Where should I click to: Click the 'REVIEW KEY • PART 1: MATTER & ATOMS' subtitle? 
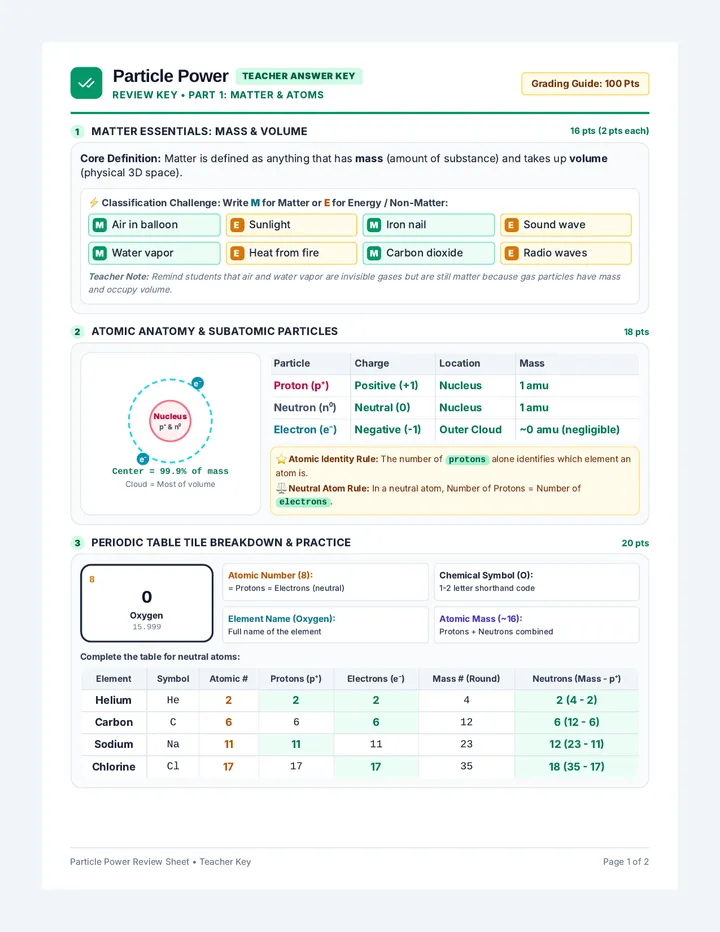point(218,95)
